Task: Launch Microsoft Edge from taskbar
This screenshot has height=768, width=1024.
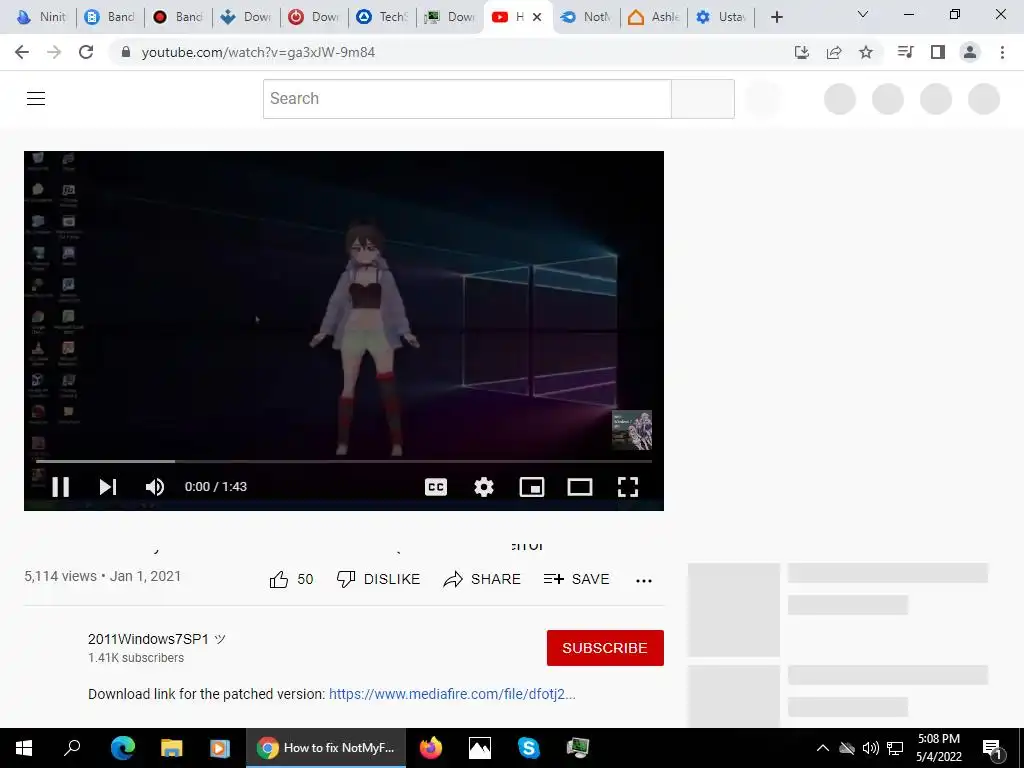Action: [122, 748]
